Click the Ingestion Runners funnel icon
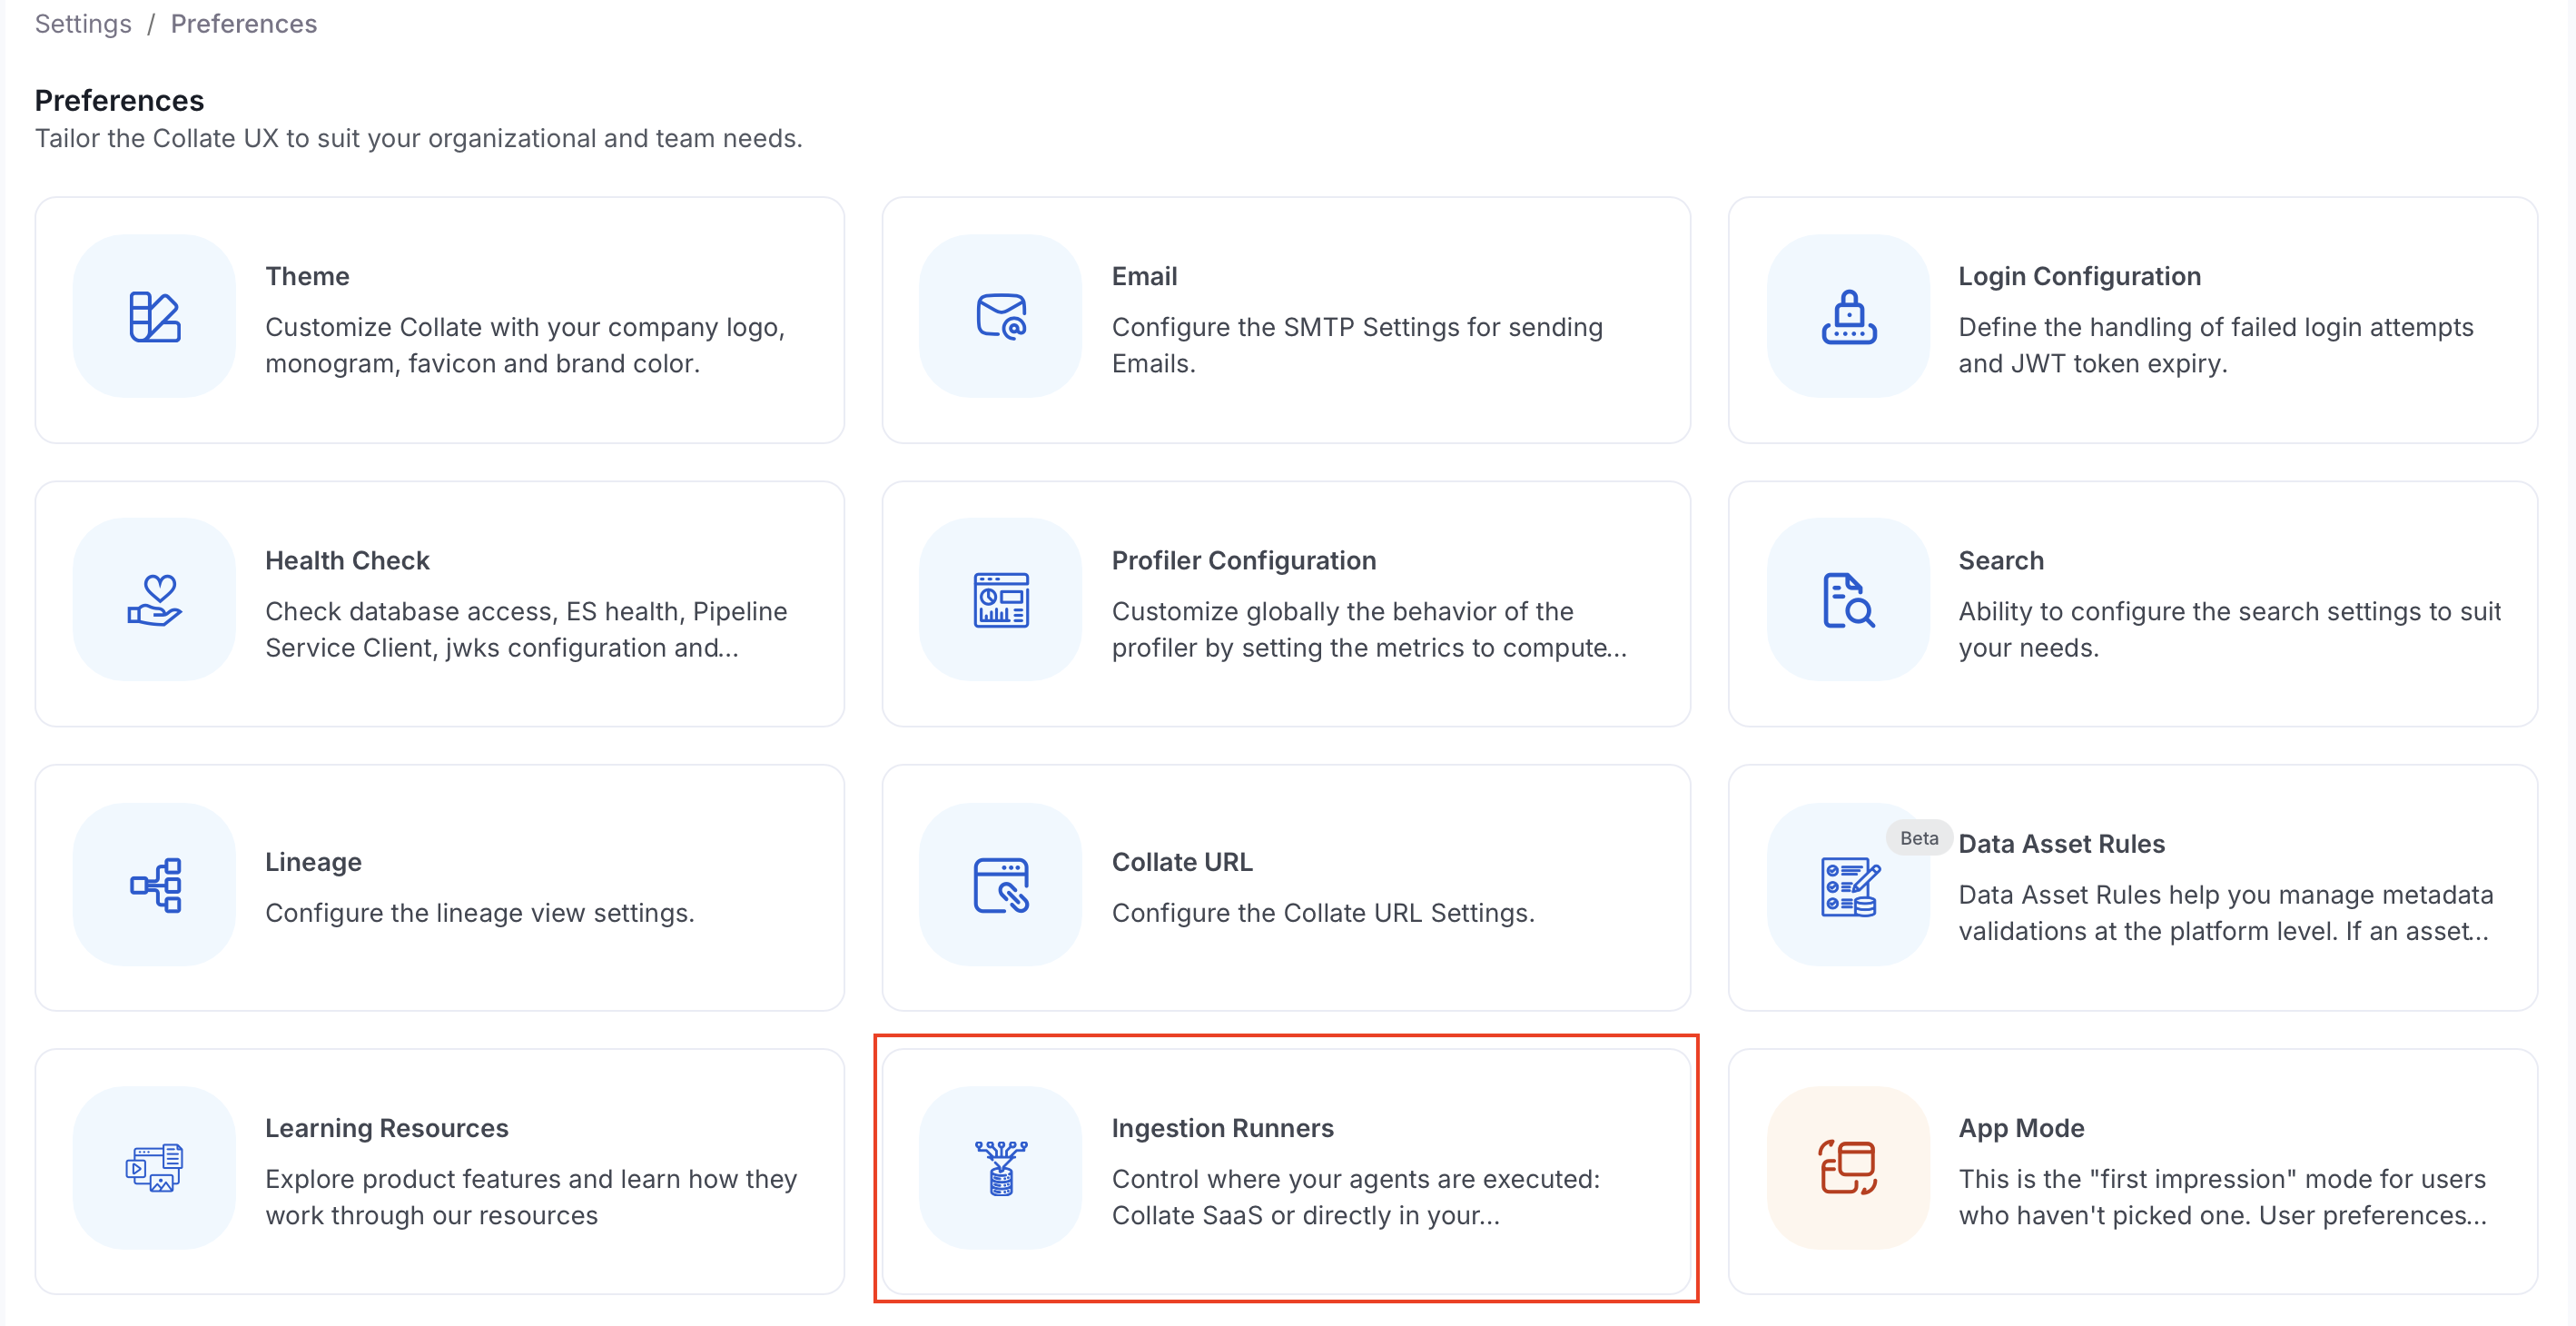Viewport: 2576px width, 1326px height. coord(1001,1167)
